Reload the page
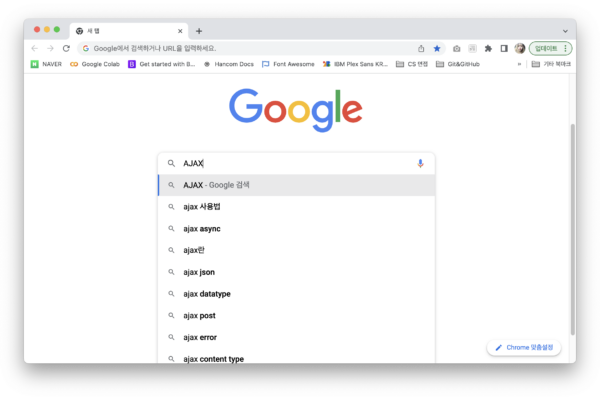This screenshot has width=600, height=400. coord(66,49)
